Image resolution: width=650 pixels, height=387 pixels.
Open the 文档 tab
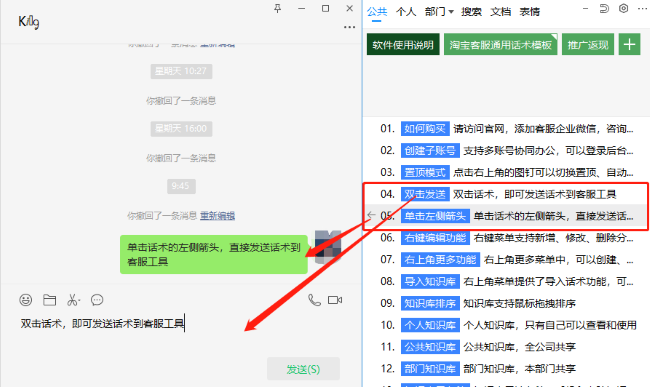pos(500,12)
